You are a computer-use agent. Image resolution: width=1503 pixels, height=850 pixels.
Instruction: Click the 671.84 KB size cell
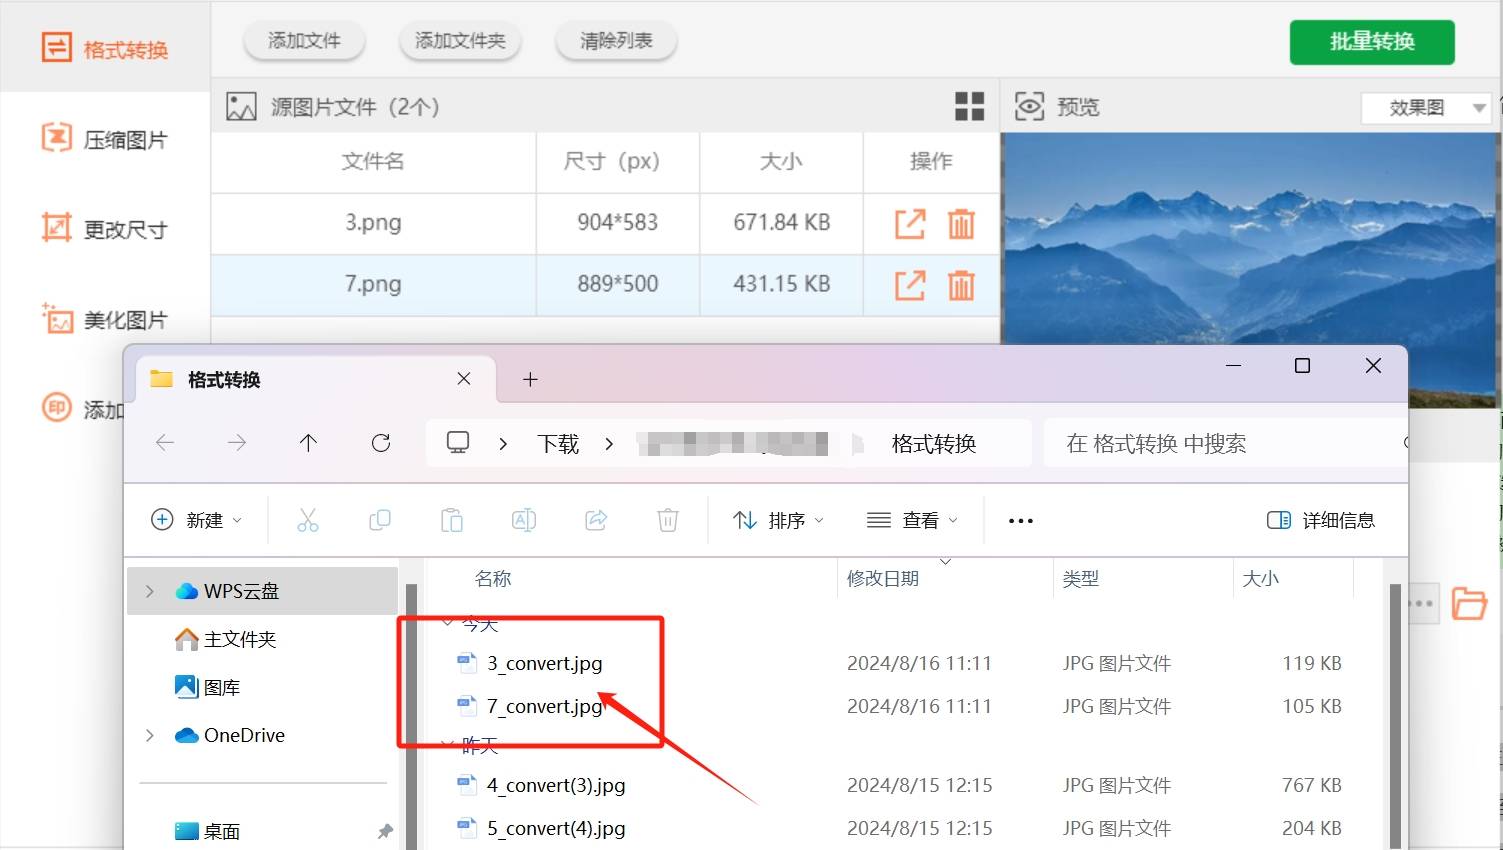click(x=781, y=222)
